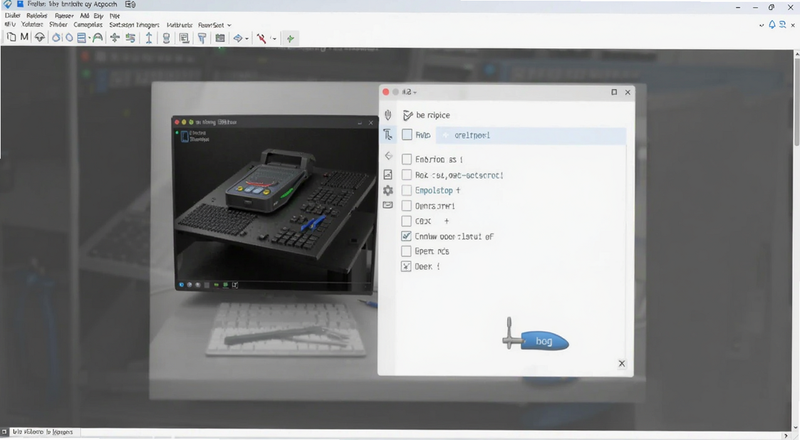Enable the blue 'Empolstop' checkbox
The image size is (800, 440).
point(407,190)
